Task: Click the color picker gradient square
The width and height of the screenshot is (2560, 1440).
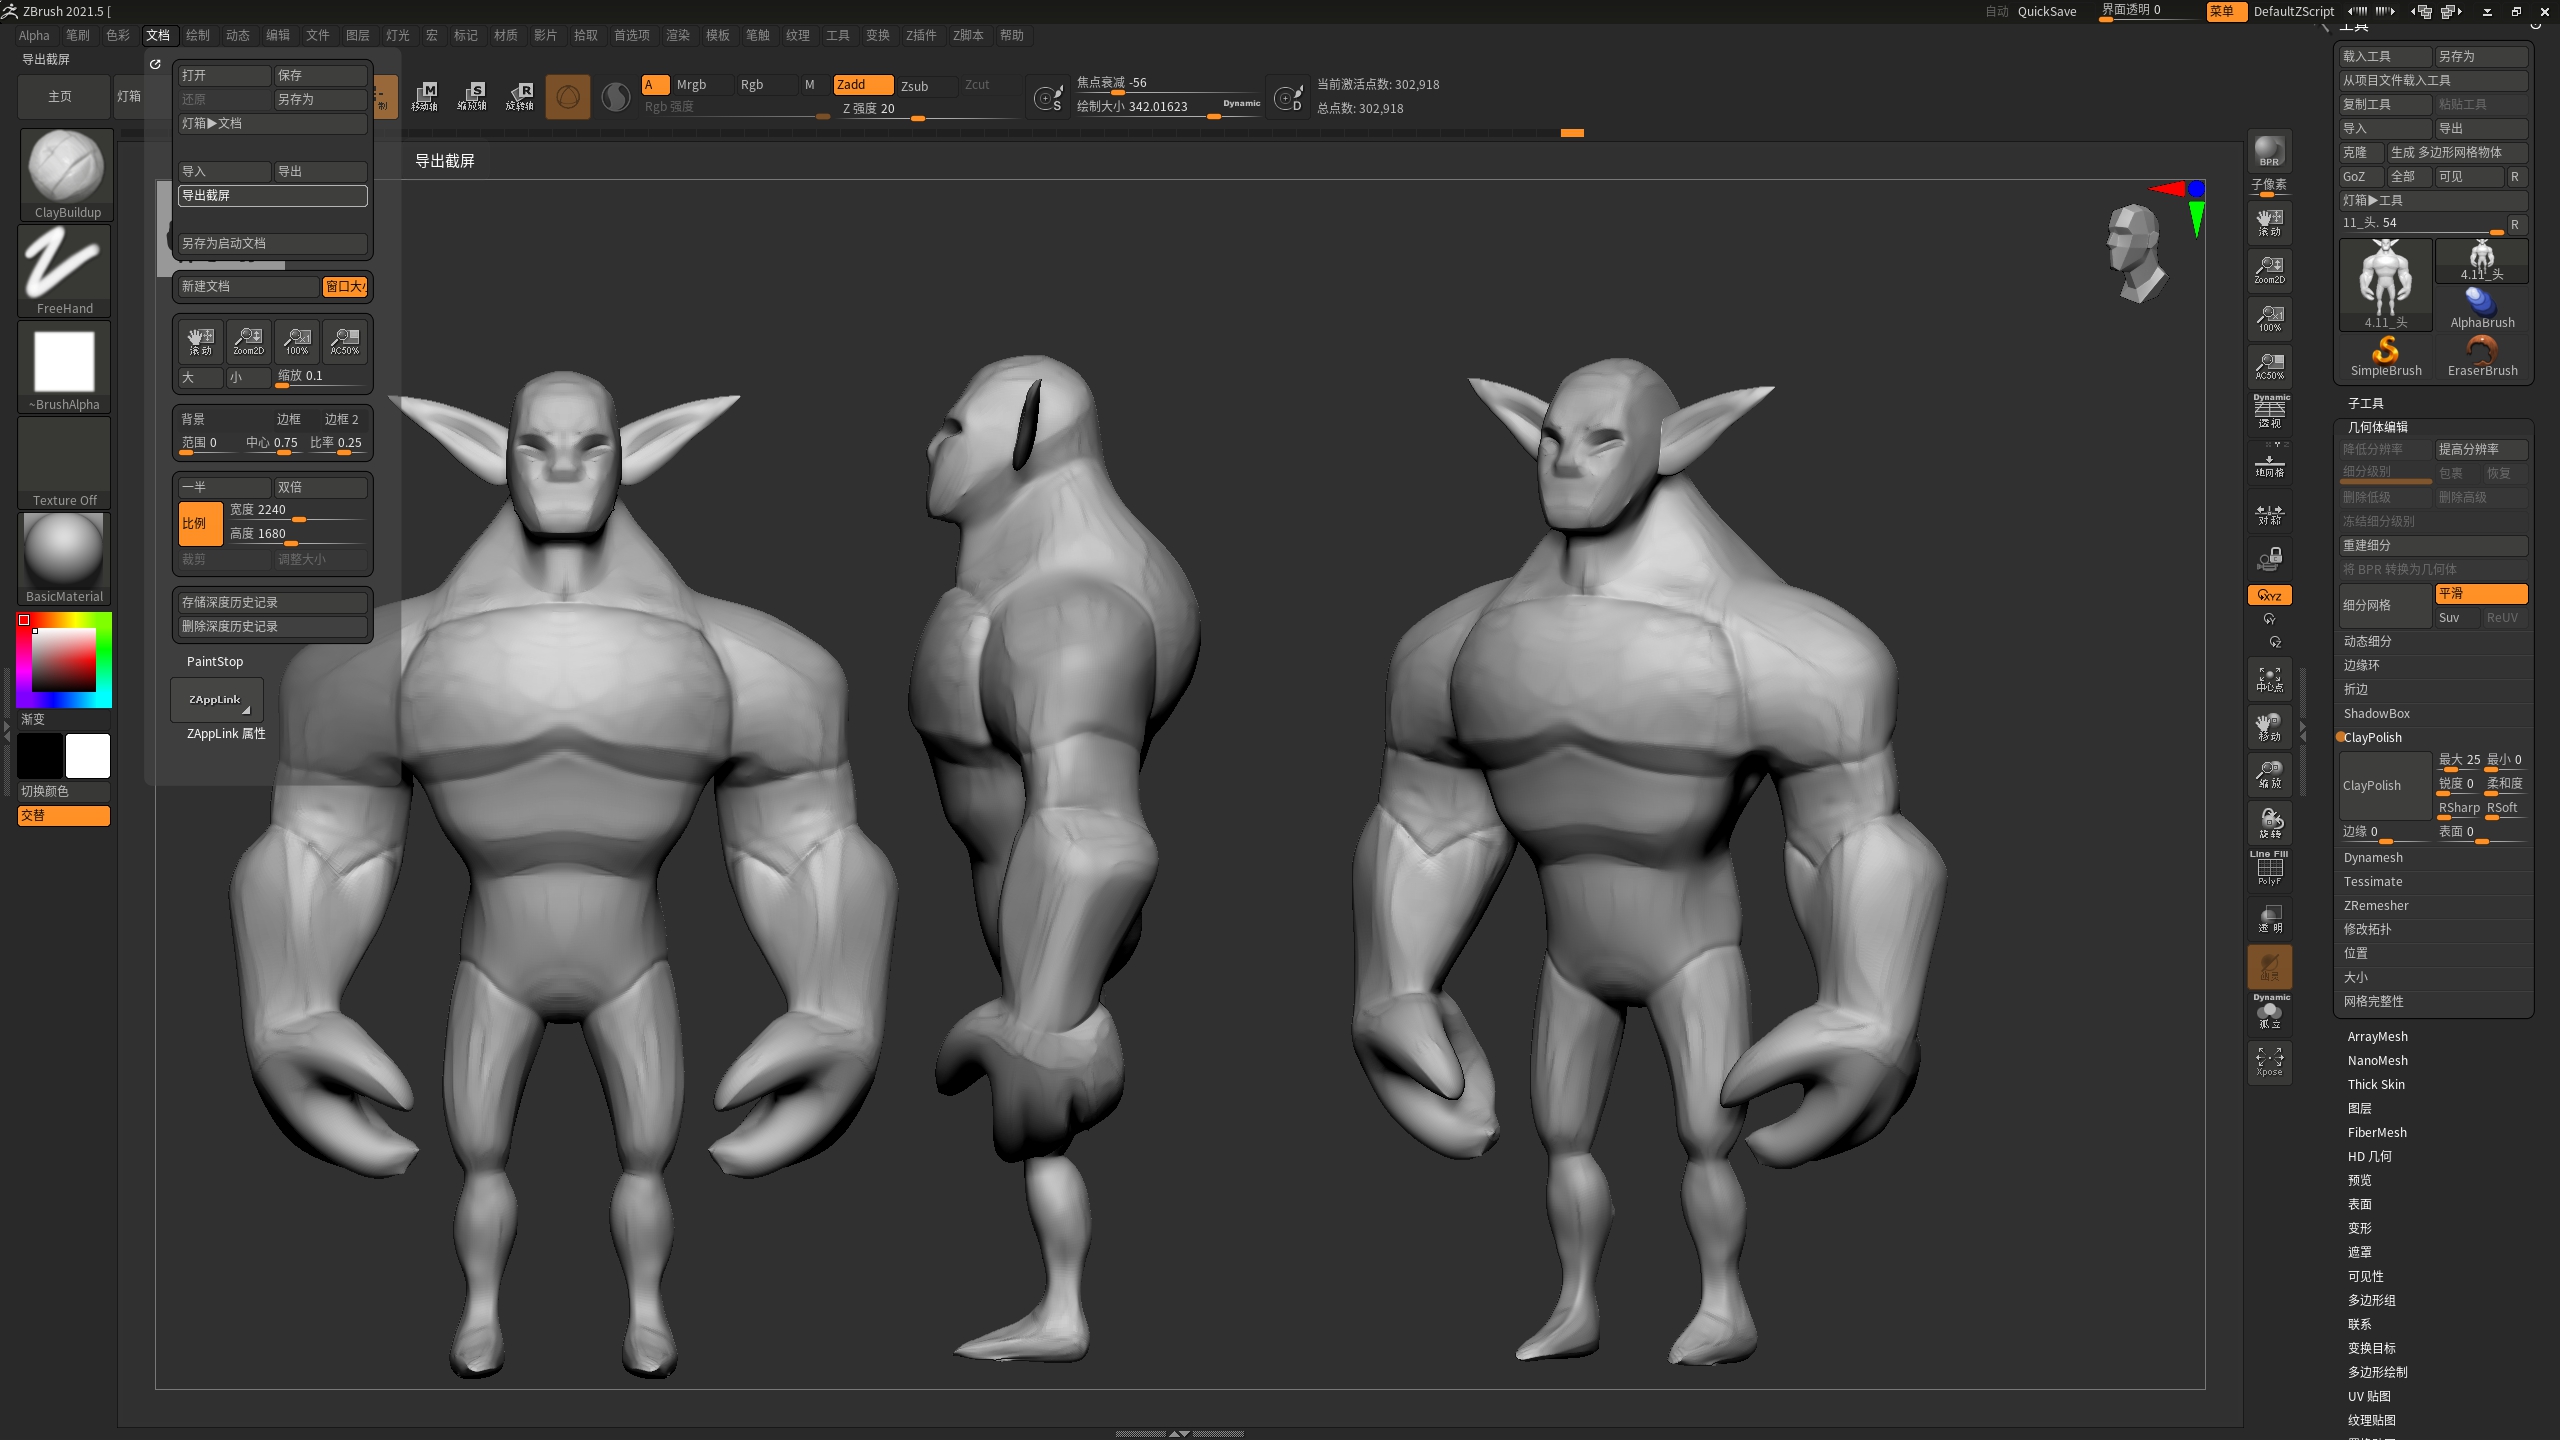Action: pyautogui.click(x=64, y=660)
